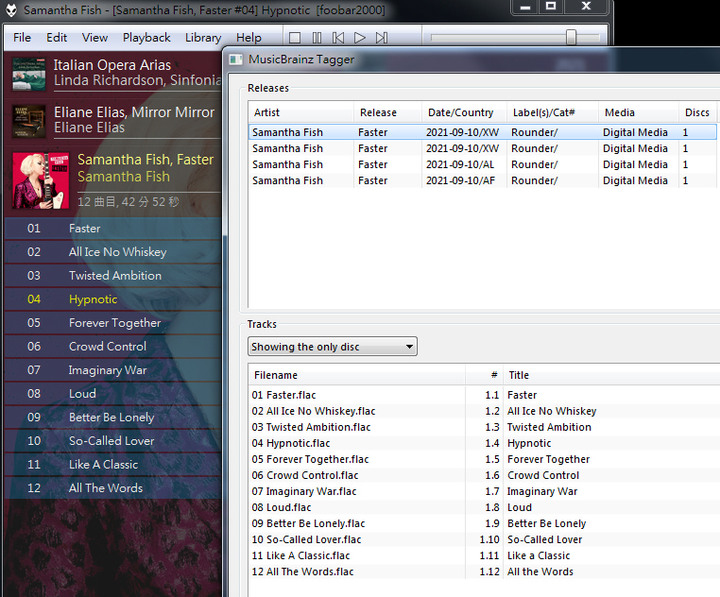Click the Next track button in foobar2000
Screen dimensions: 720x597
tap(382, 38)
